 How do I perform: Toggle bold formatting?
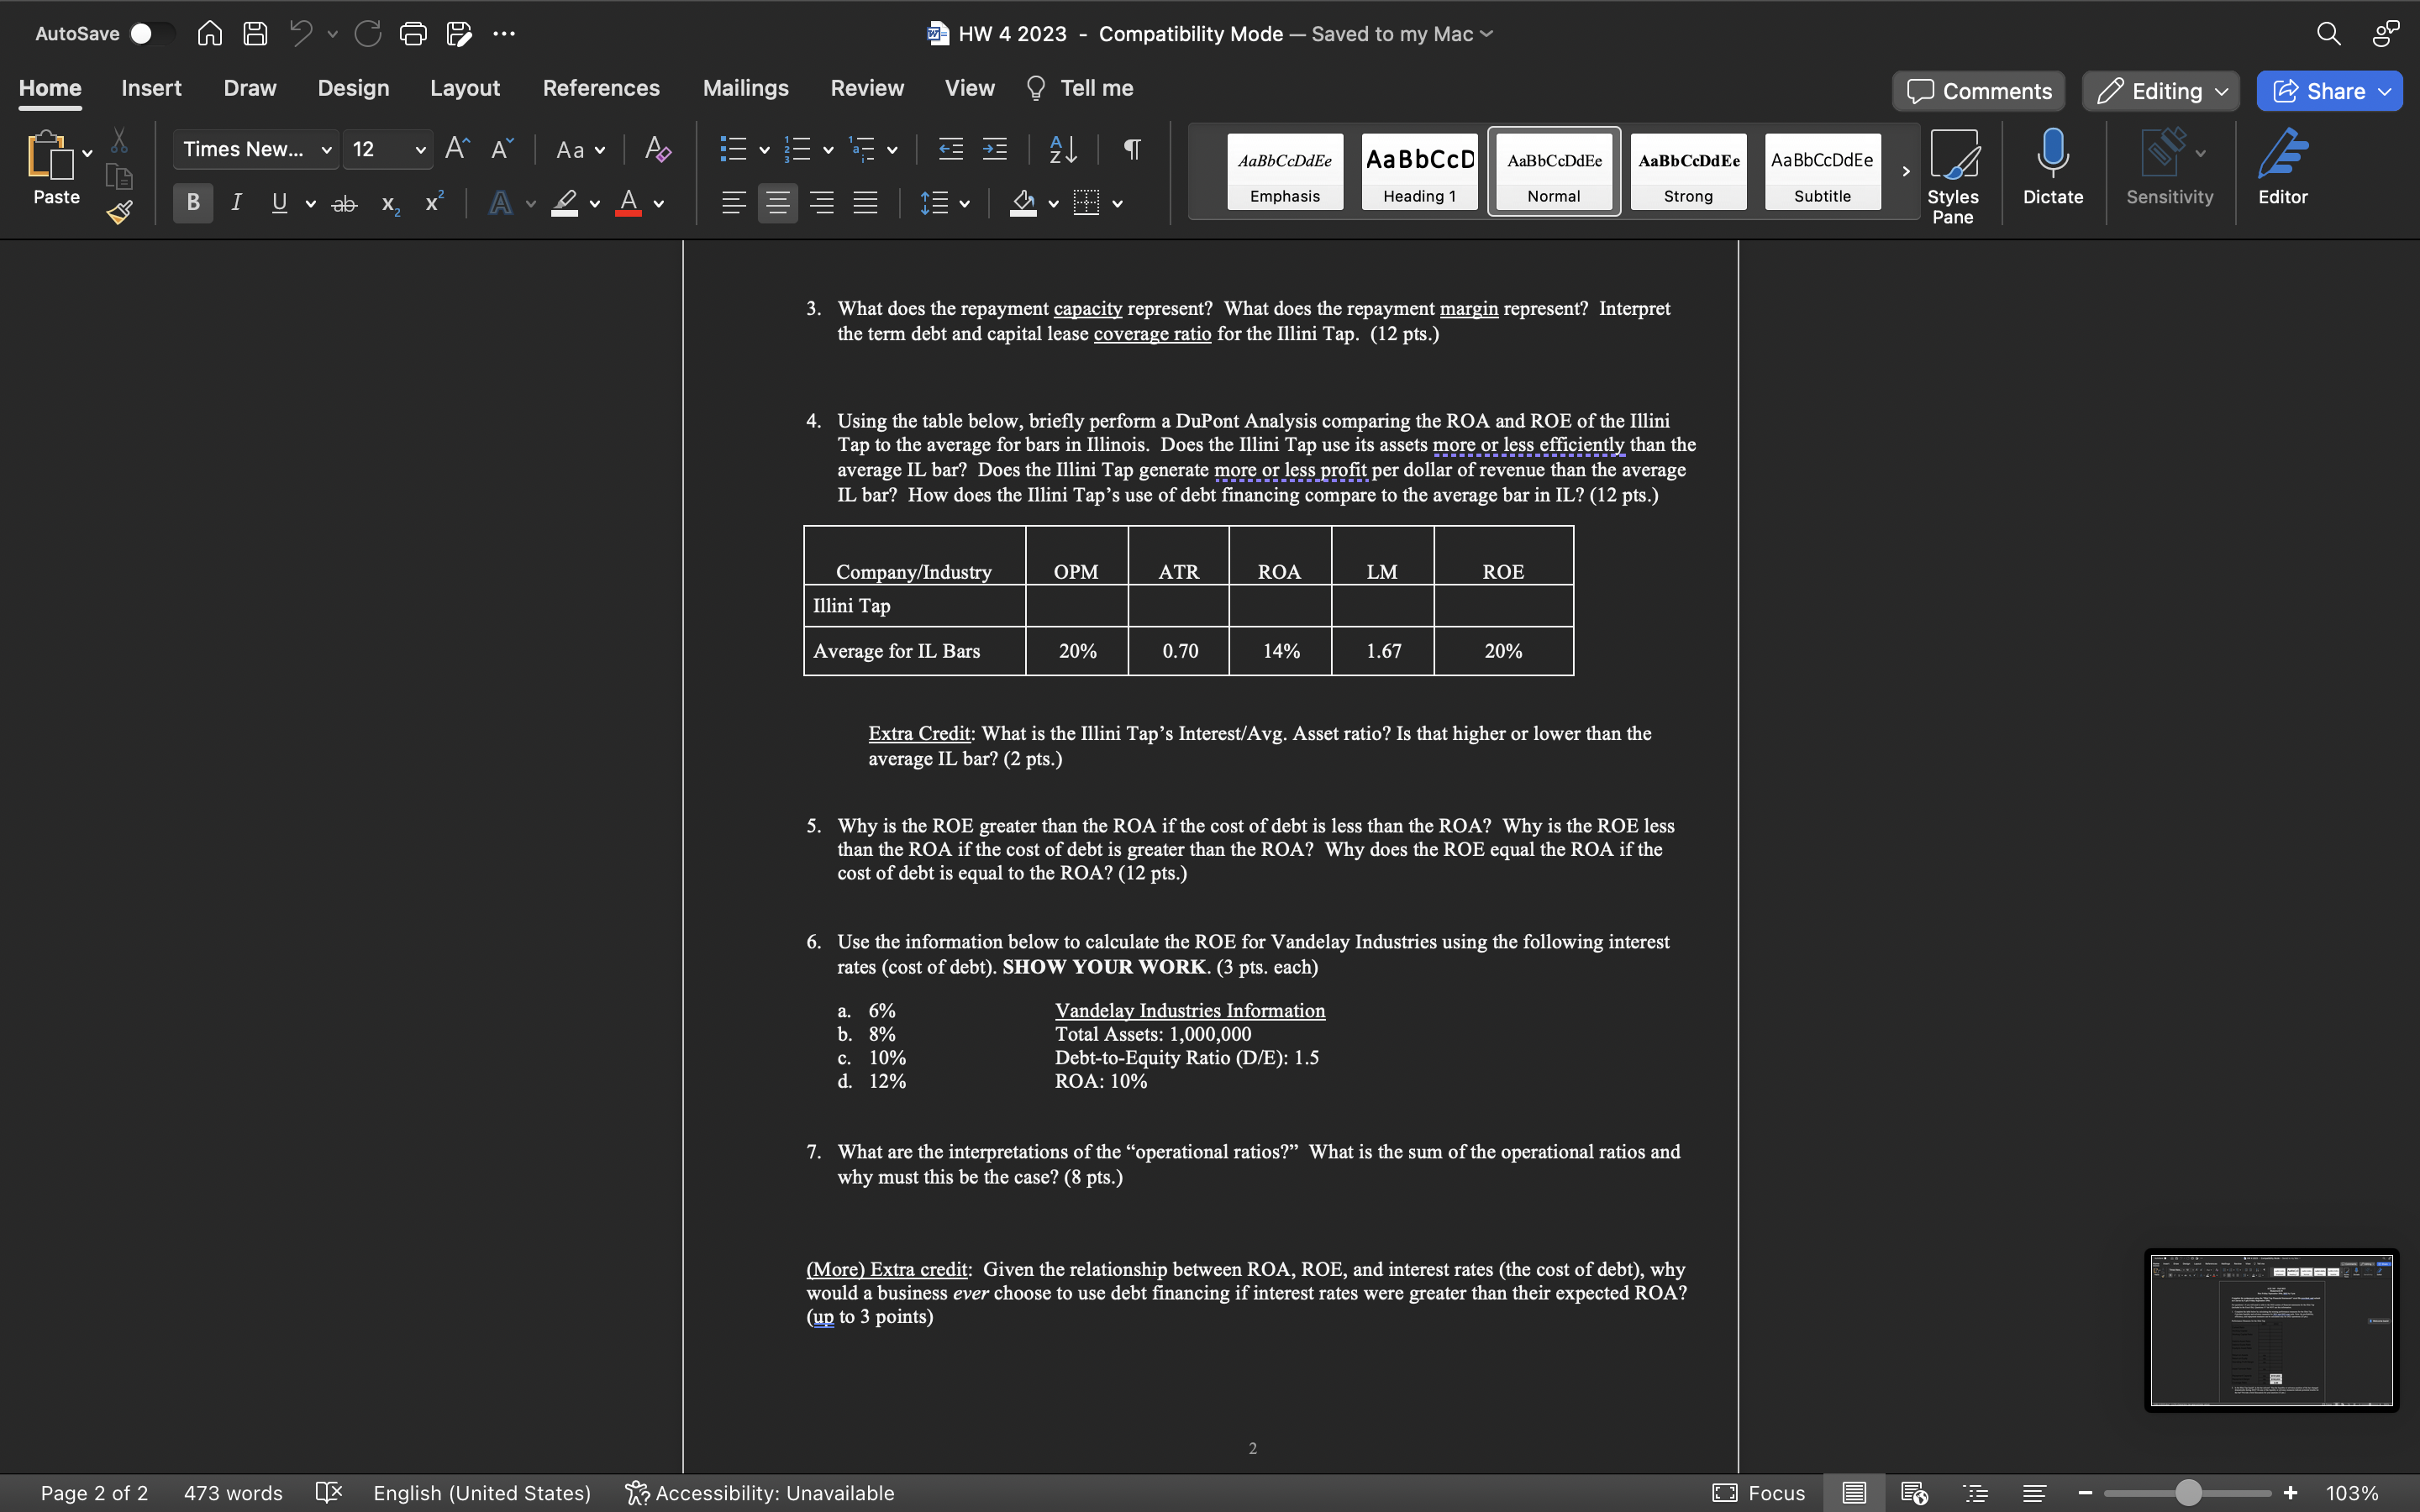pyautogui.click(x=192, y=203)
